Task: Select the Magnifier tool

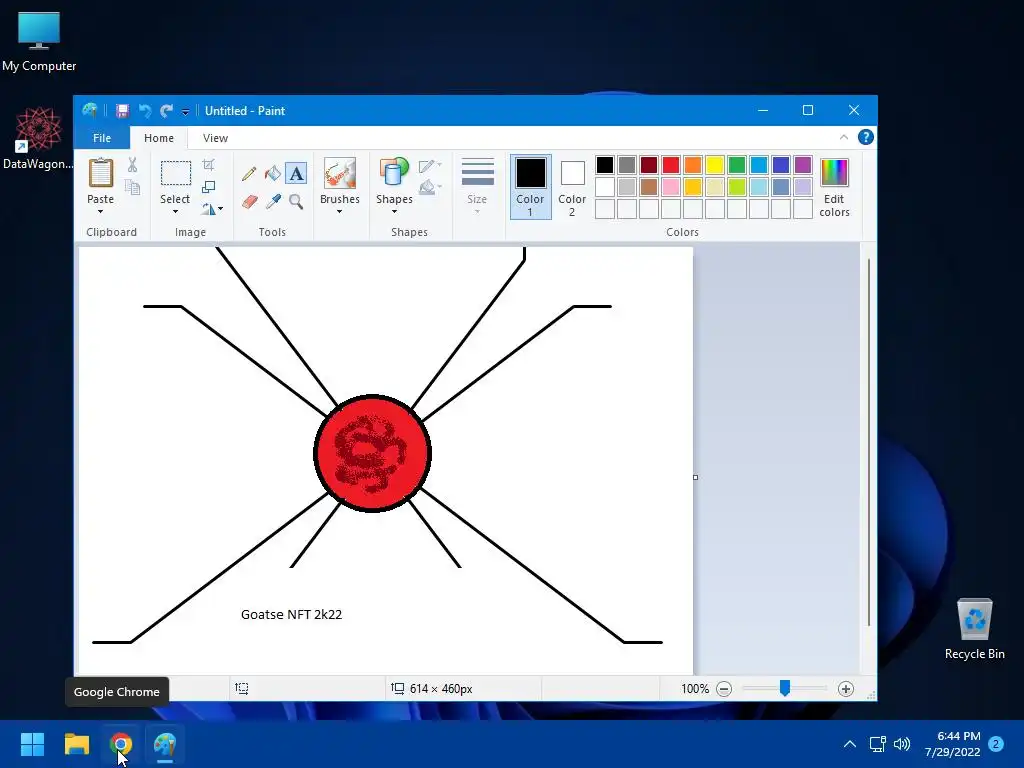Action: (296, 201)
